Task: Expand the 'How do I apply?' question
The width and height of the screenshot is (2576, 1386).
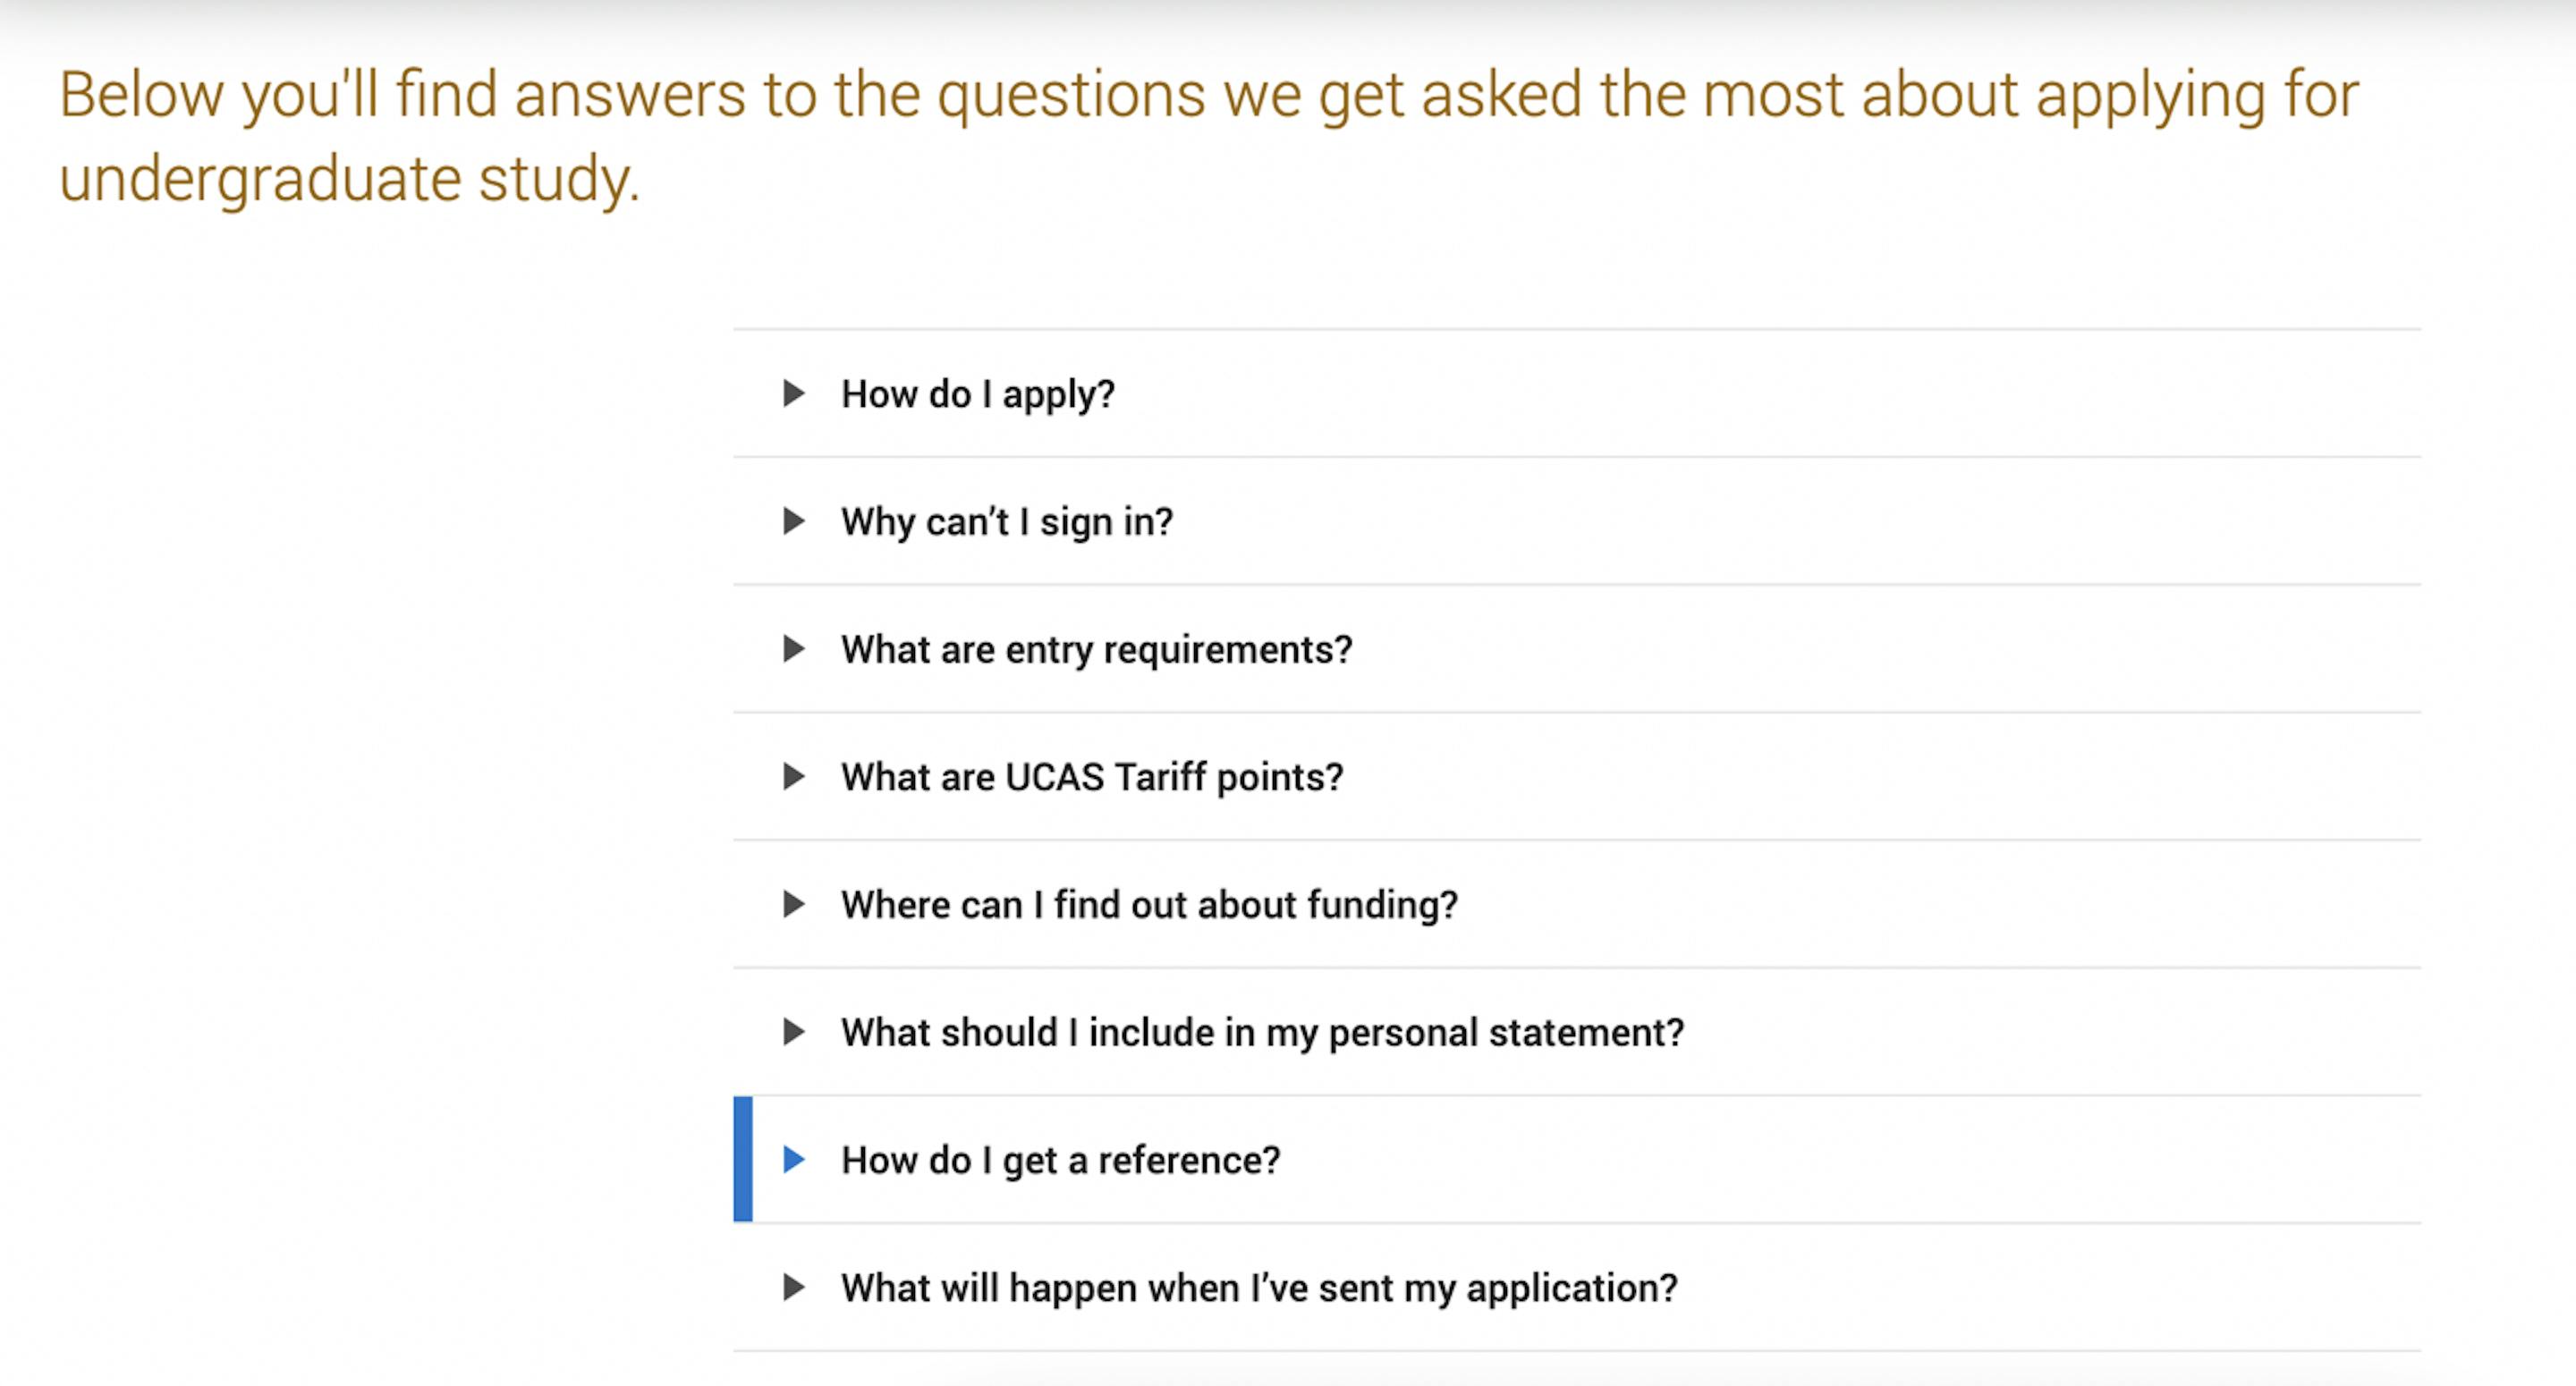Action: (x=1577, y=394)
